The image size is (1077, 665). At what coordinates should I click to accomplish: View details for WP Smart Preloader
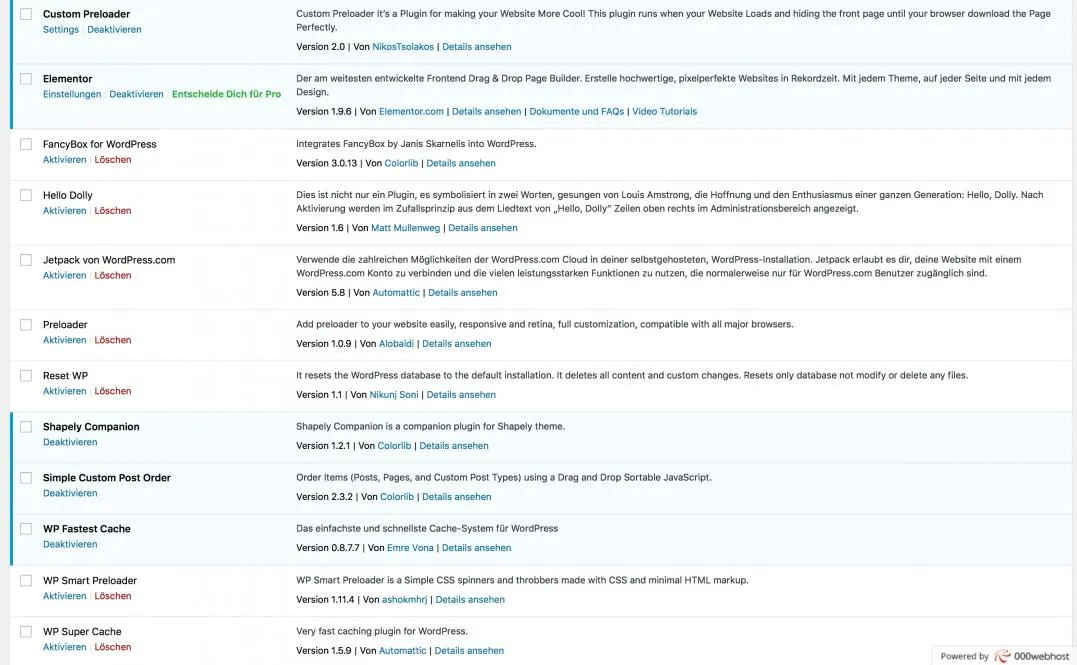[470, 599]
